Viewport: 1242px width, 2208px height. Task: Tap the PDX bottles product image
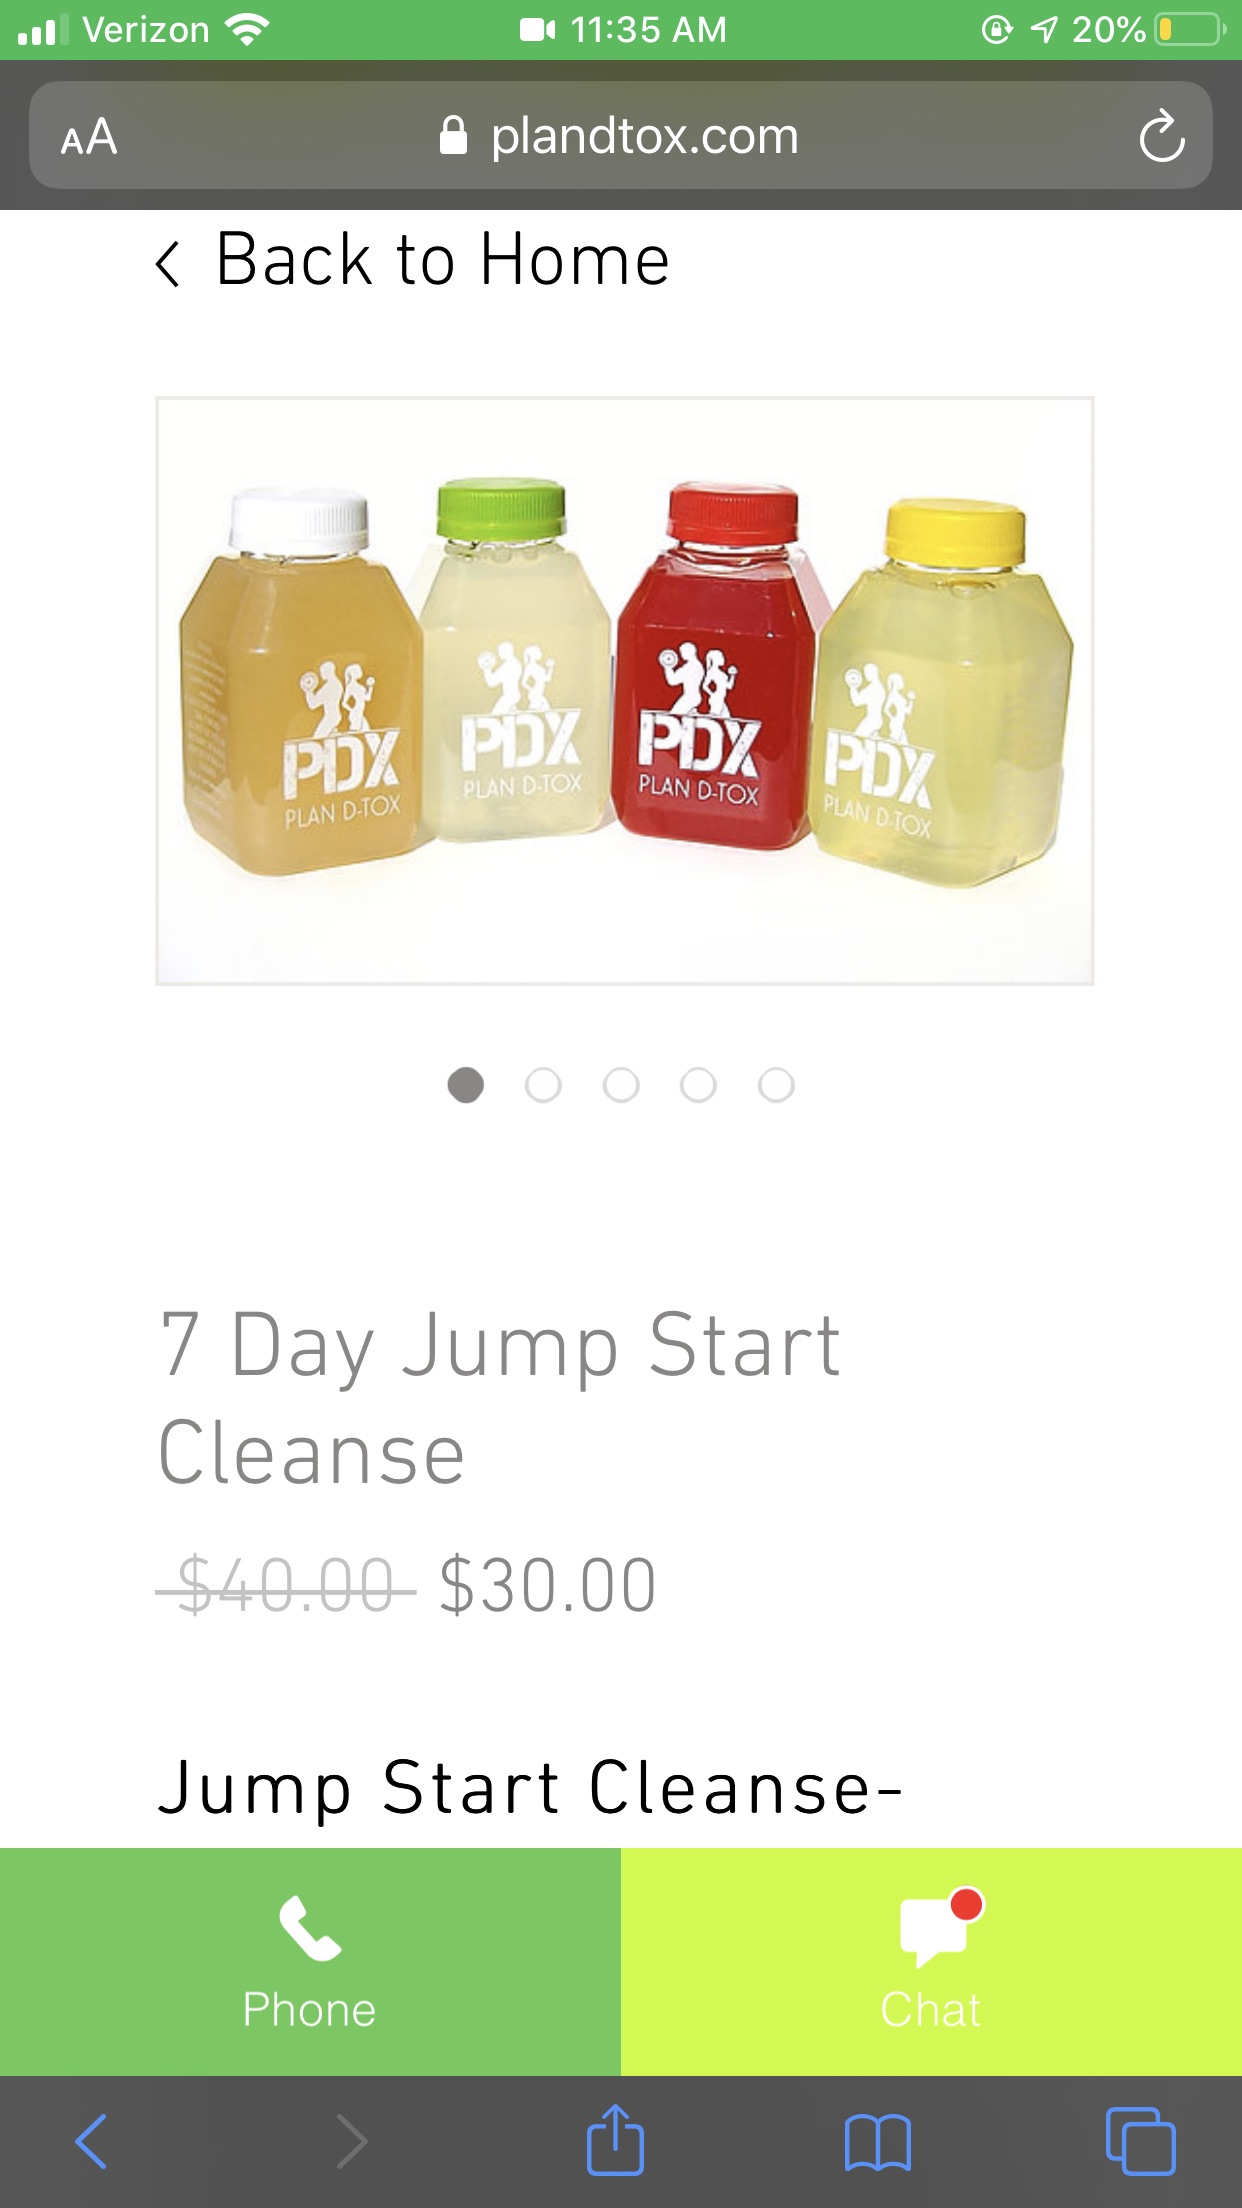[625, 691]
